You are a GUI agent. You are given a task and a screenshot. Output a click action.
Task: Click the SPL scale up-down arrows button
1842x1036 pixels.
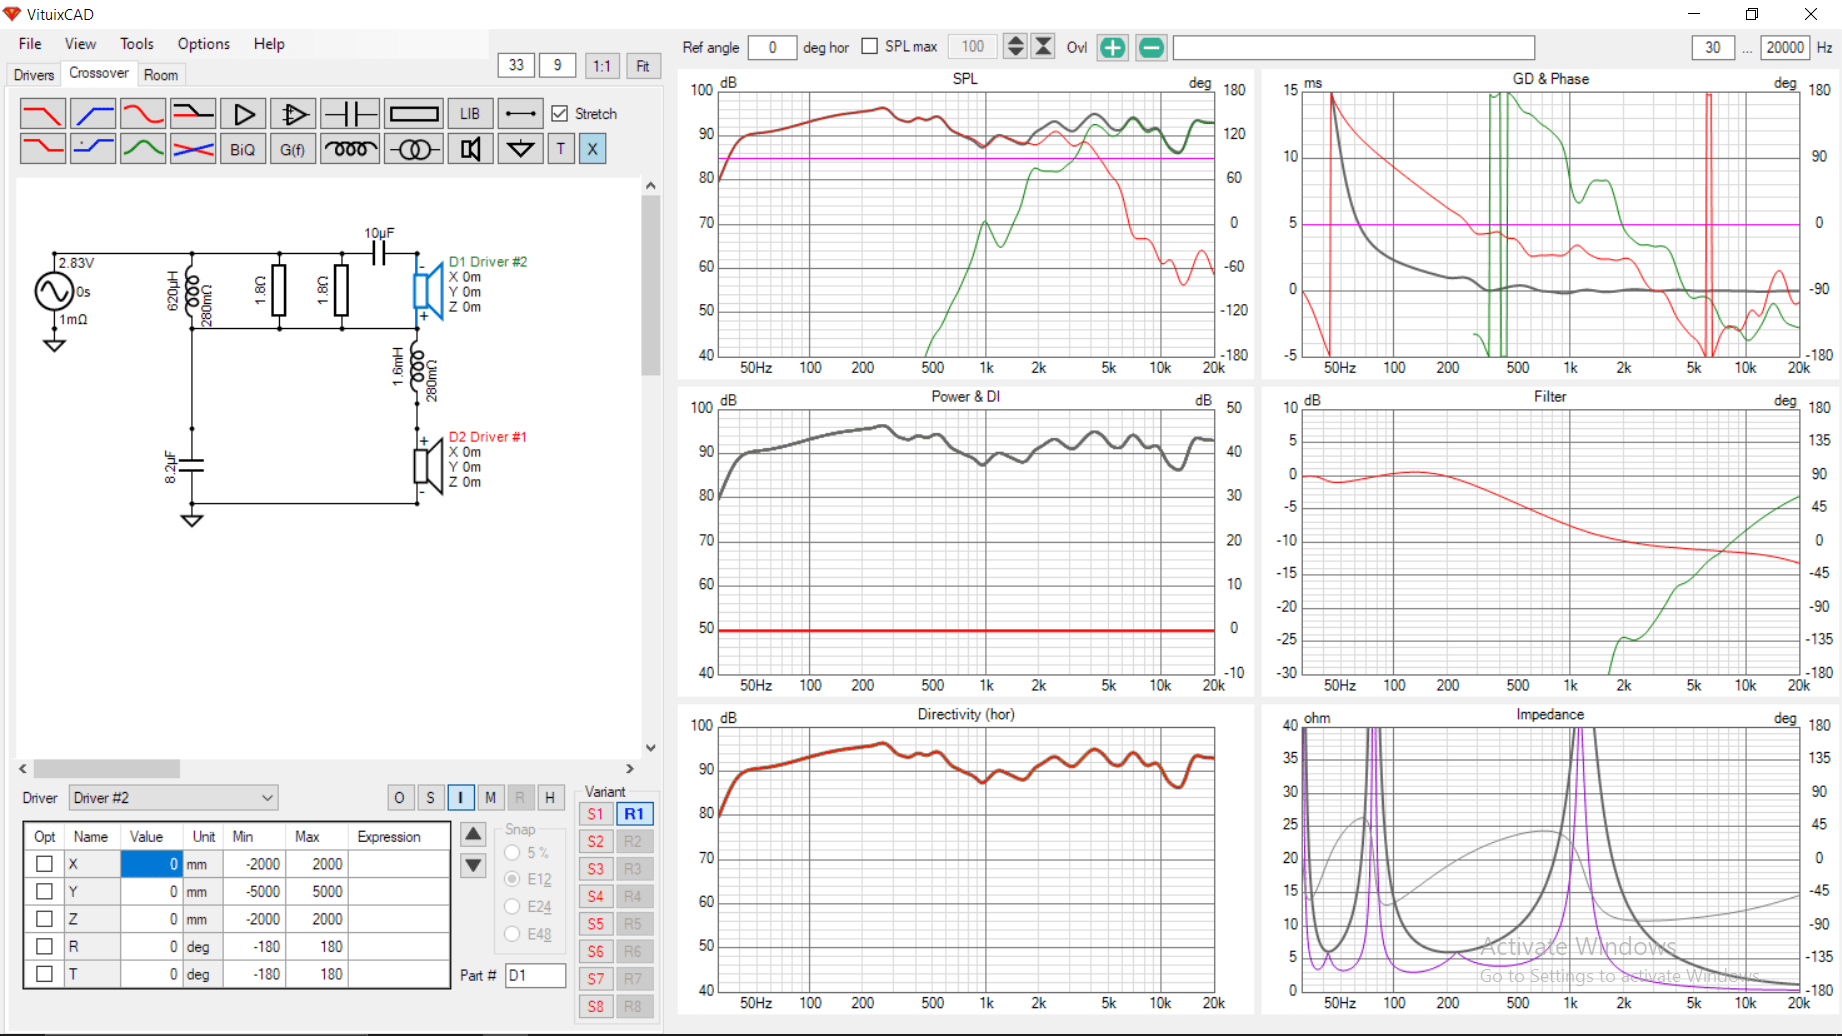1015,47
